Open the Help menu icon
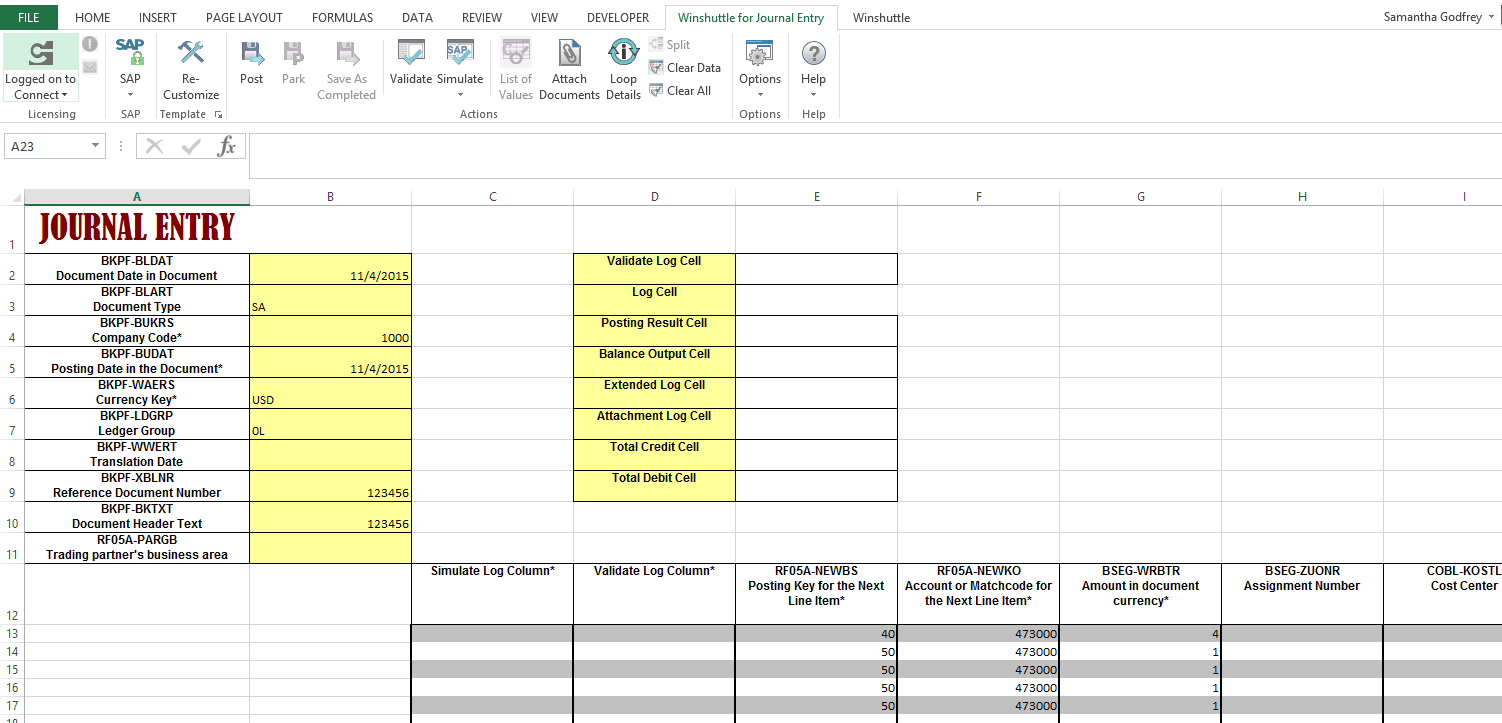 [814, 53]
